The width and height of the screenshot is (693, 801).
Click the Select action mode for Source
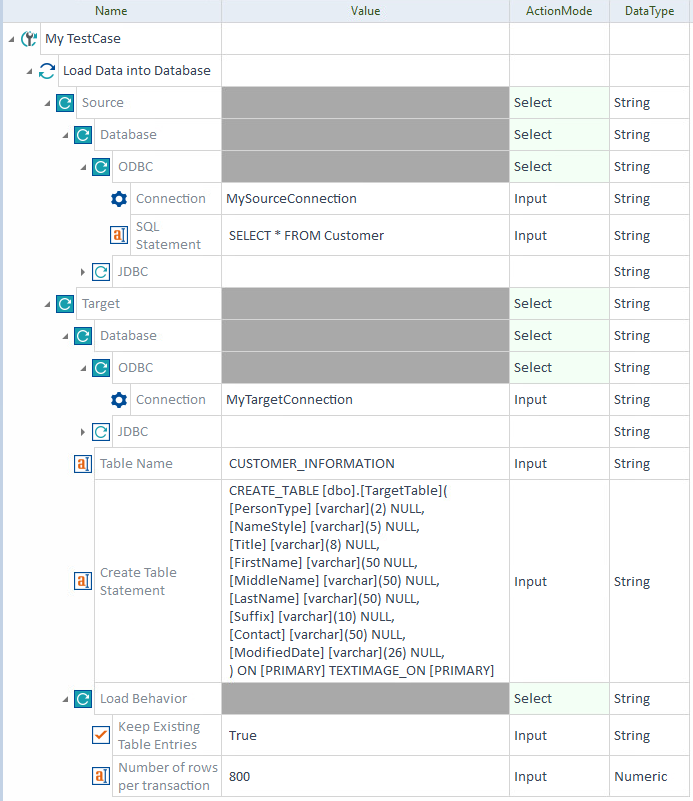click(x=533, y=103)
